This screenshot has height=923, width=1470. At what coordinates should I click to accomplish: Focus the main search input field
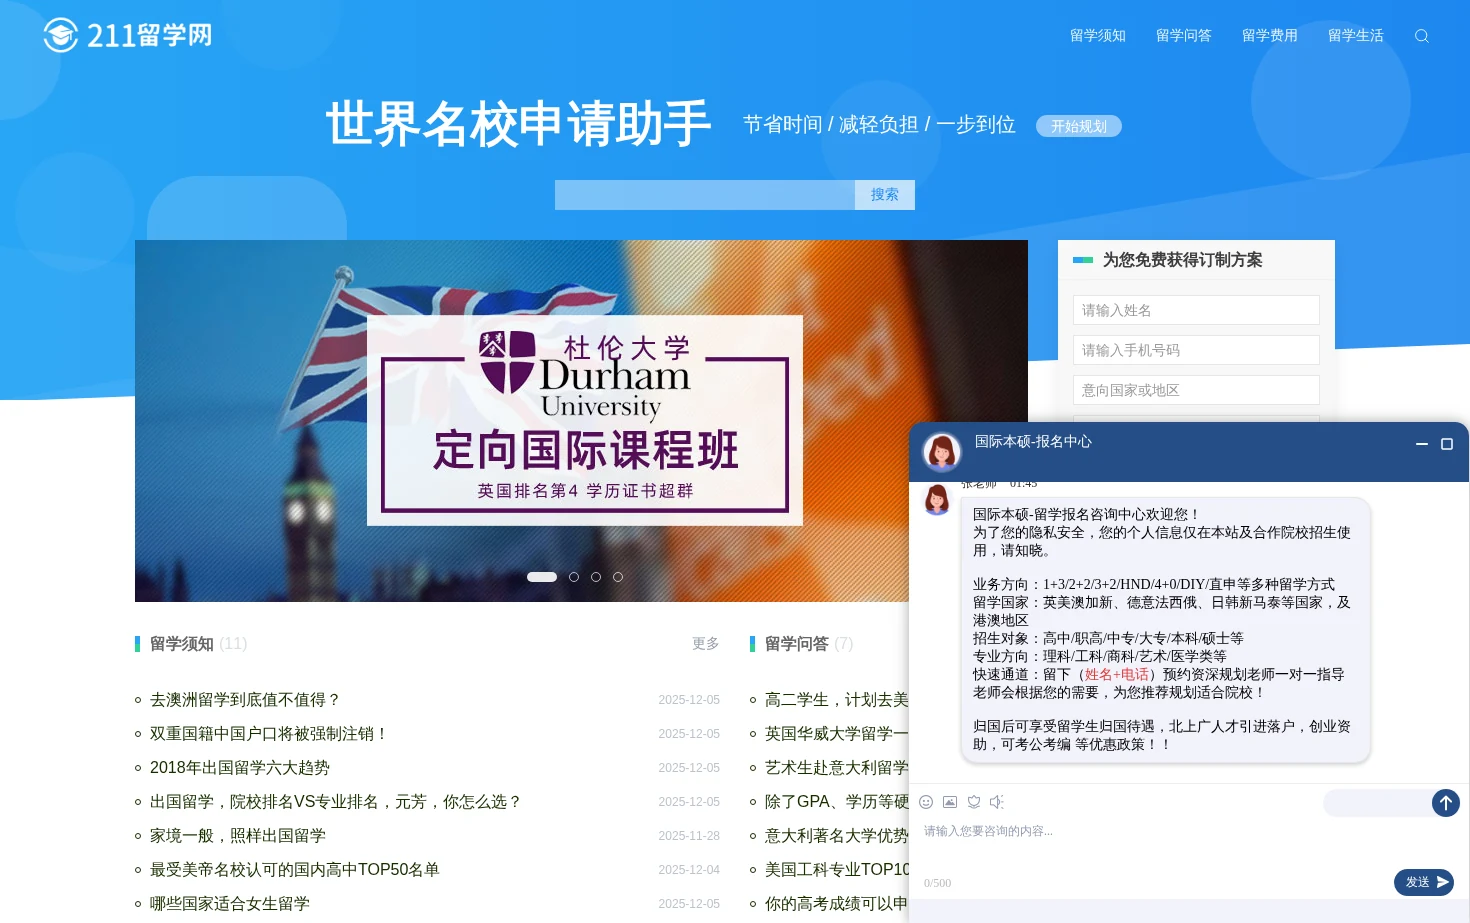pos(705,195)
